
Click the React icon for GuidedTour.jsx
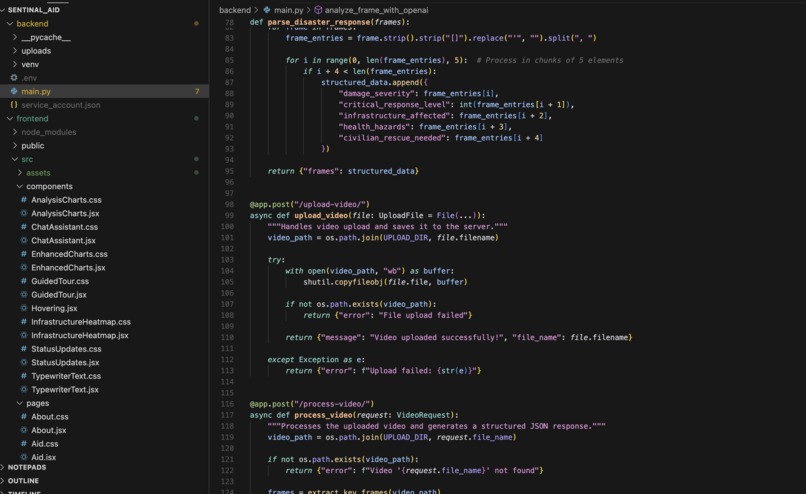pyautogui.click(x=24, y=295)
